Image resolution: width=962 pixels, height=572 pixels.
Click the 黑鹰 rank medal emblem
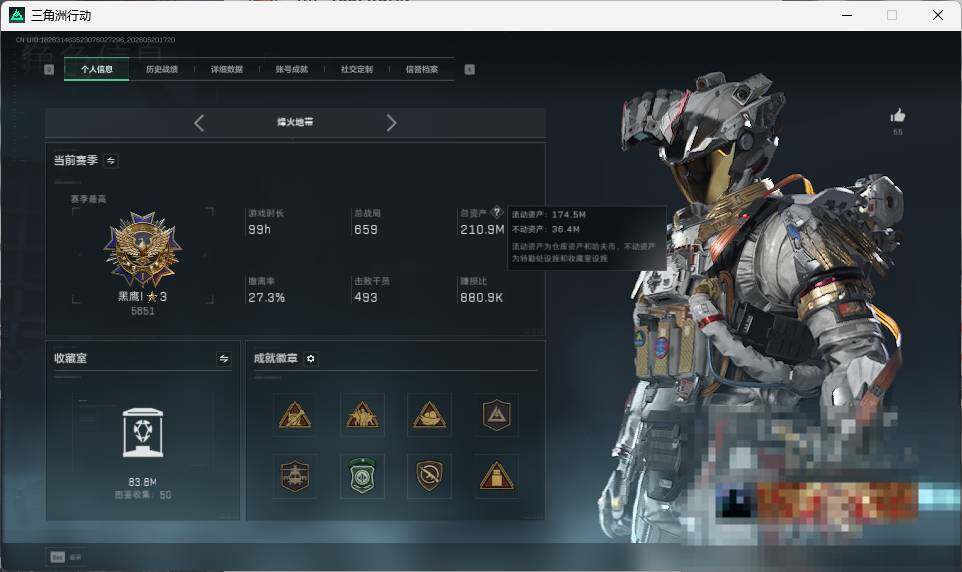coord(142,249)
